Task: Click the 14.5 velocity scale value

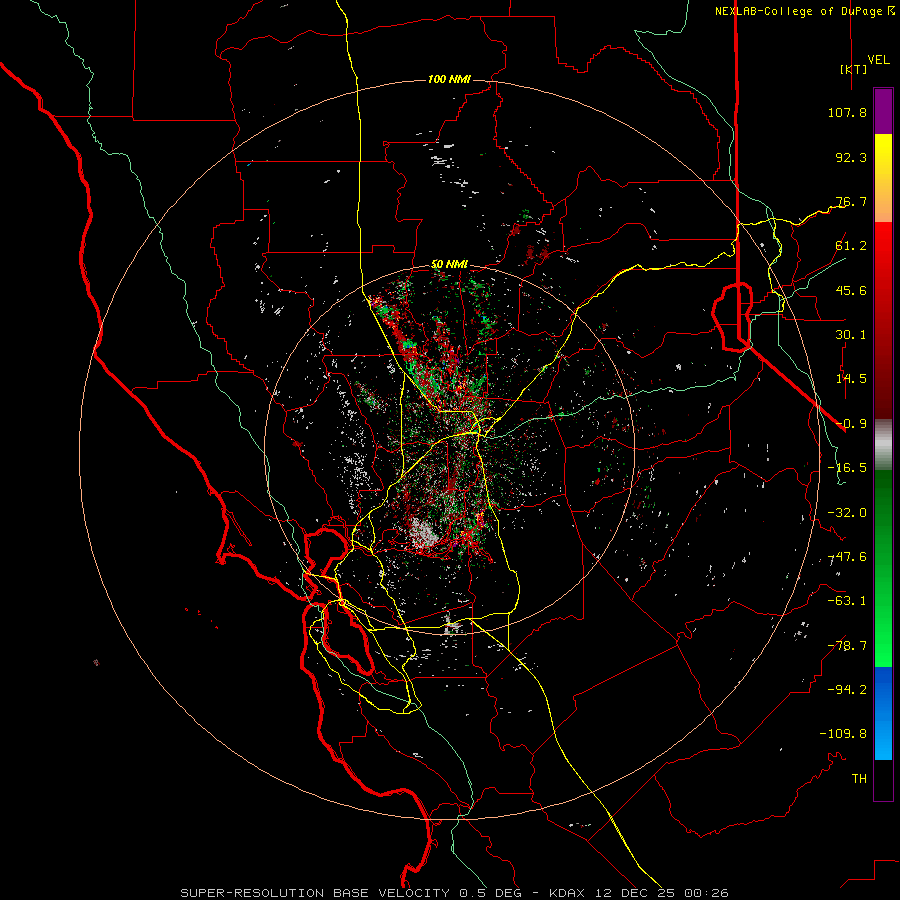Action: pyautogui.click(x=851, y=379)
